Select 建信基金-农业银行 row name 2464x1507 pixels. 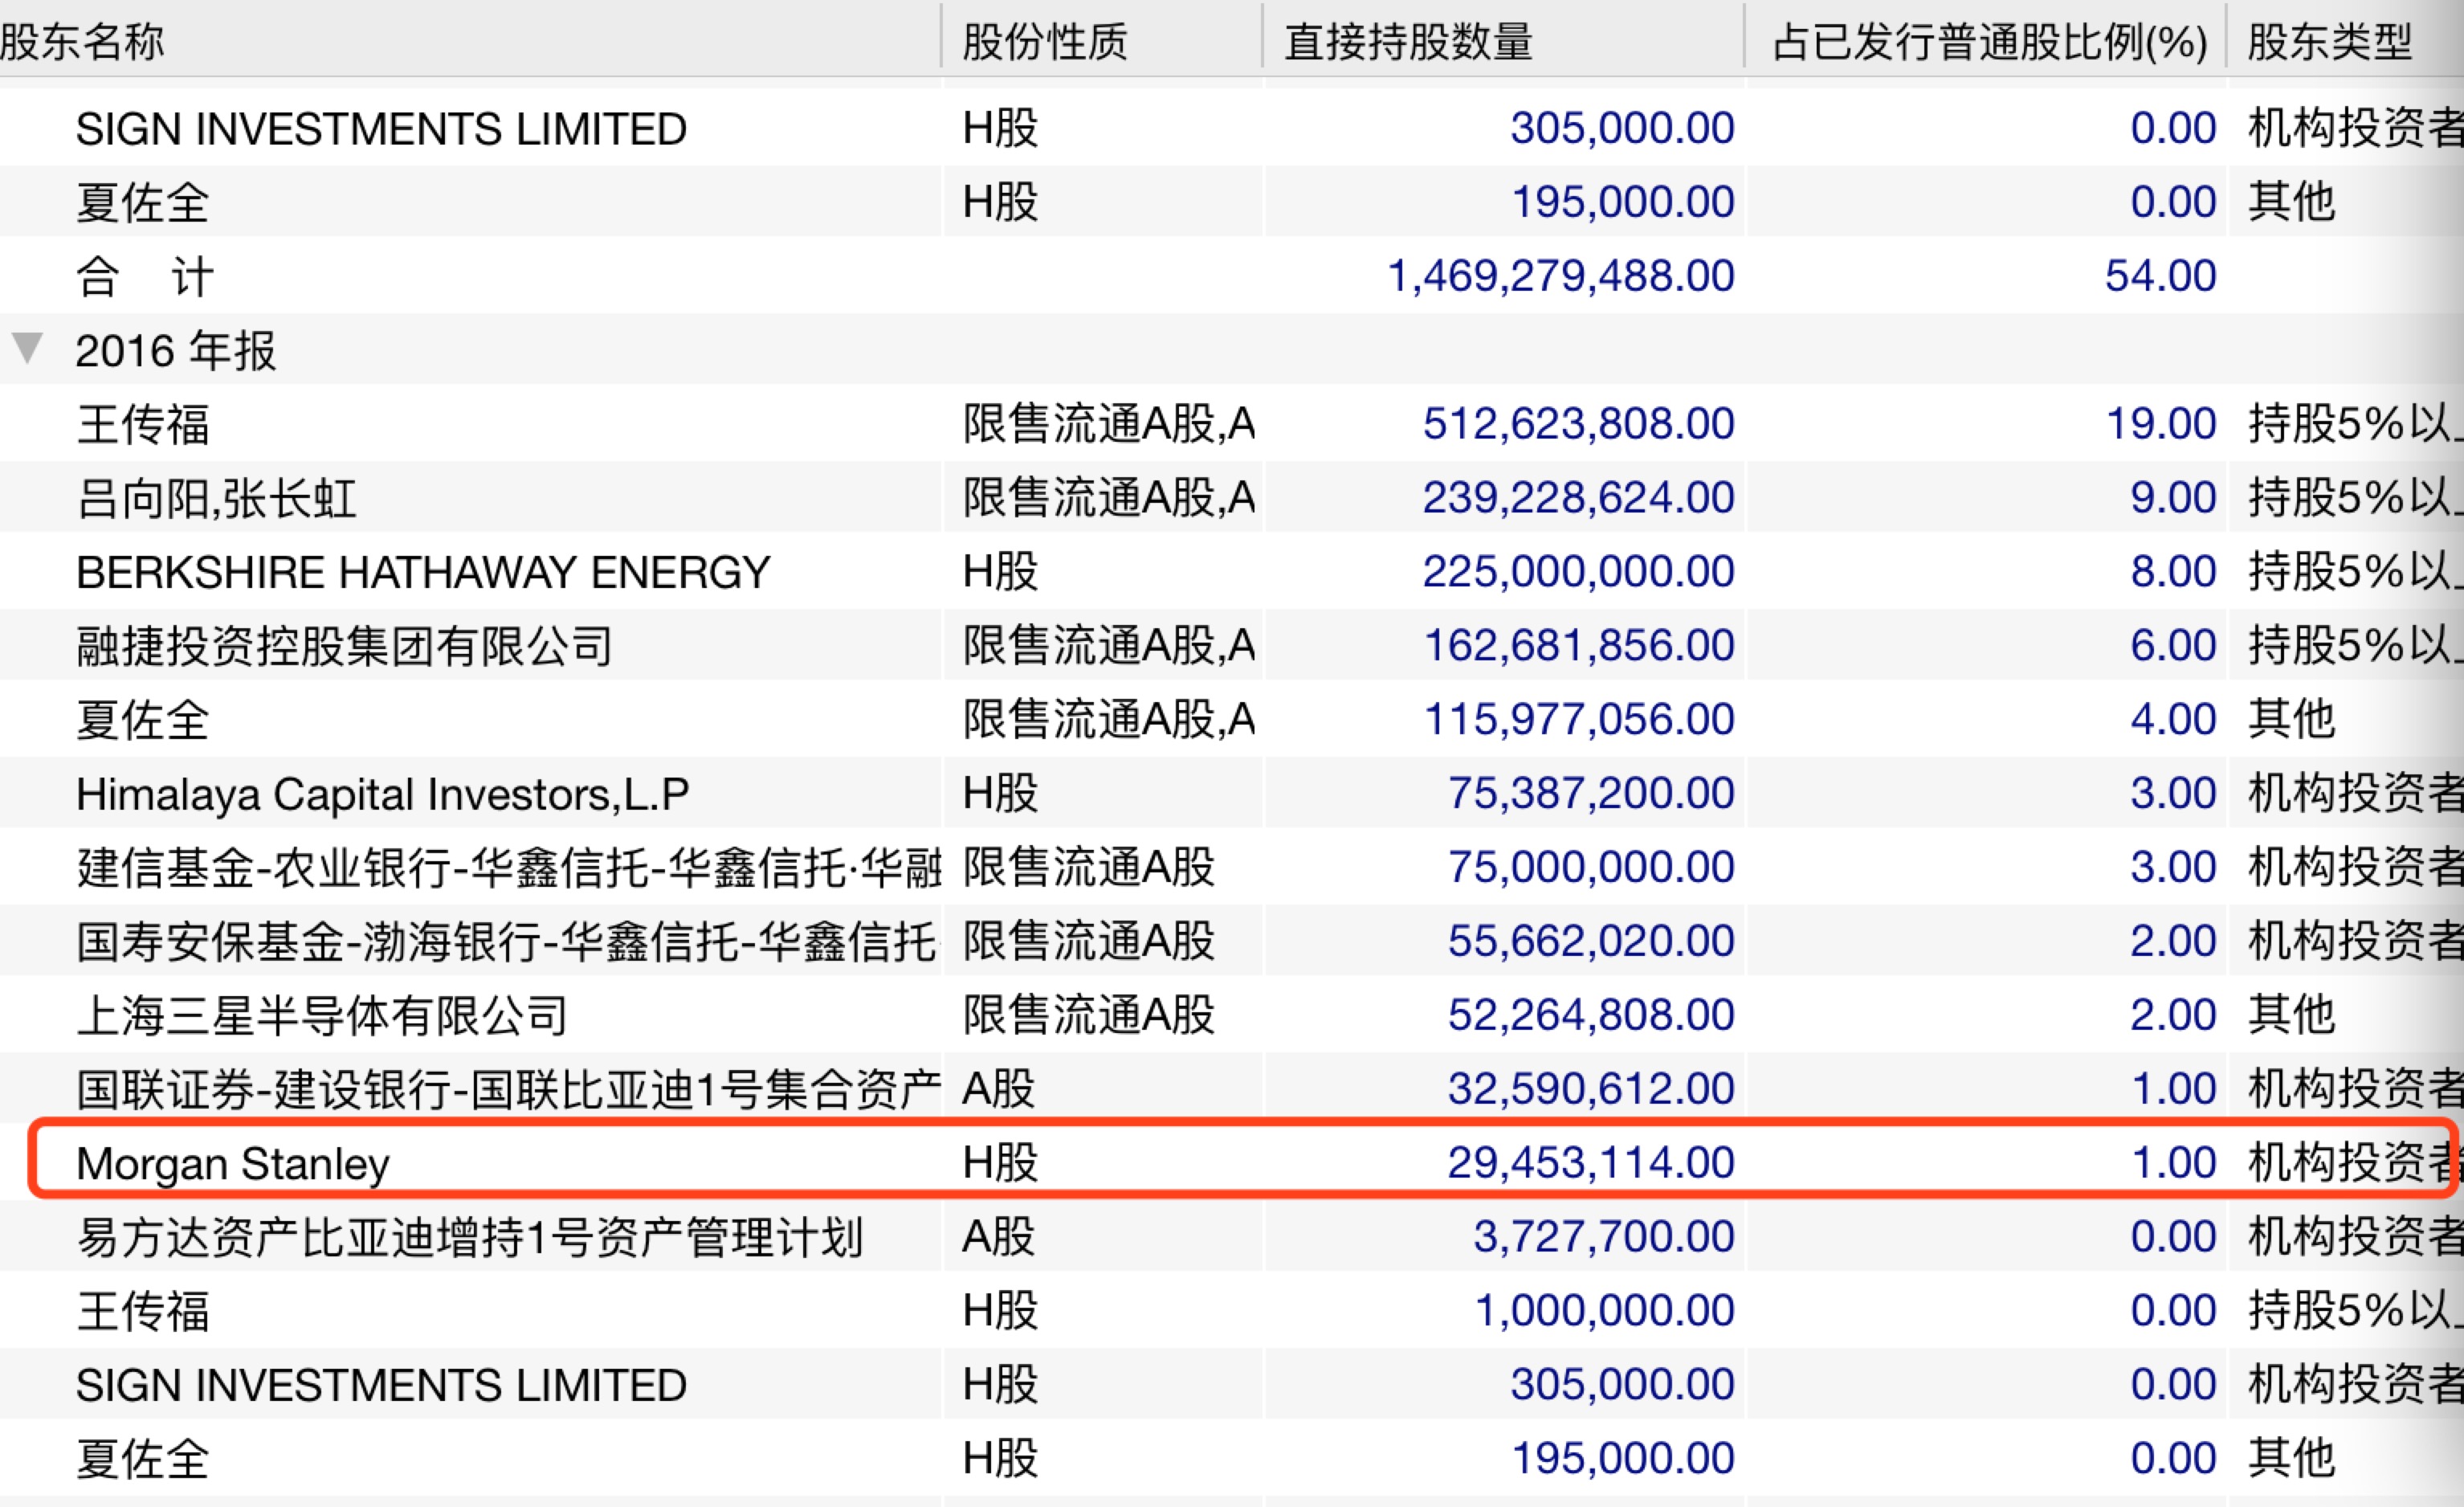[508, 867]
